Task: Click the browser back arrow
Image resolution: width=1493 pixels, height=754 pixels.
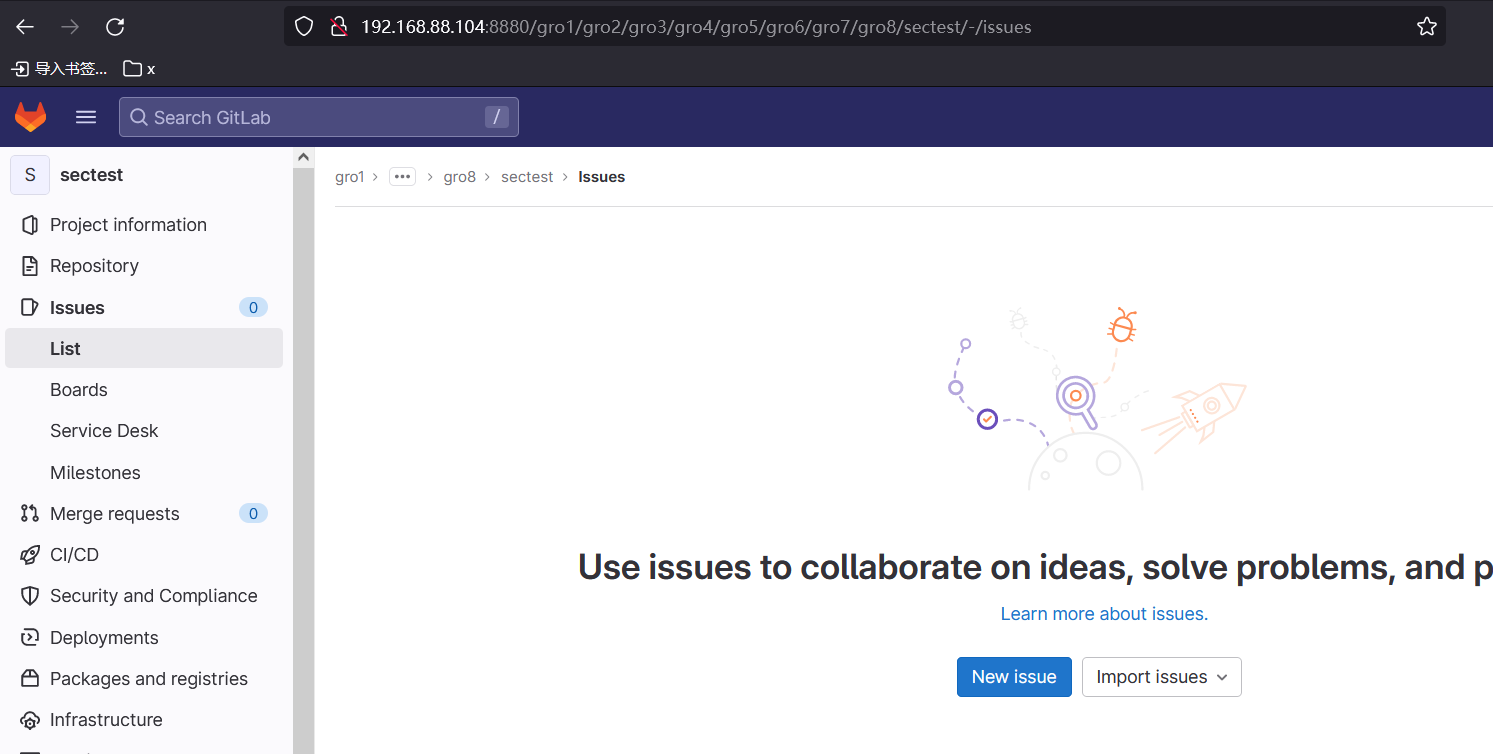Action: pos(25,27)
